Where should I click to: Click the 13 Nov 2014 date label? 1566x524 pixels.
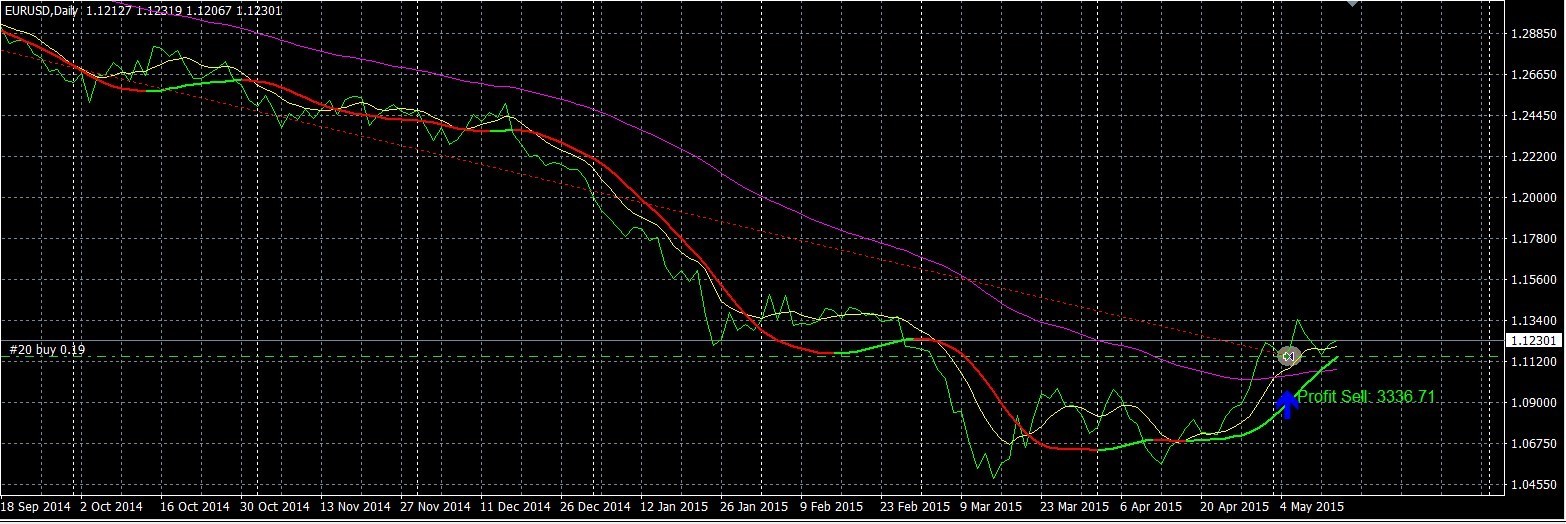(356, 507)
